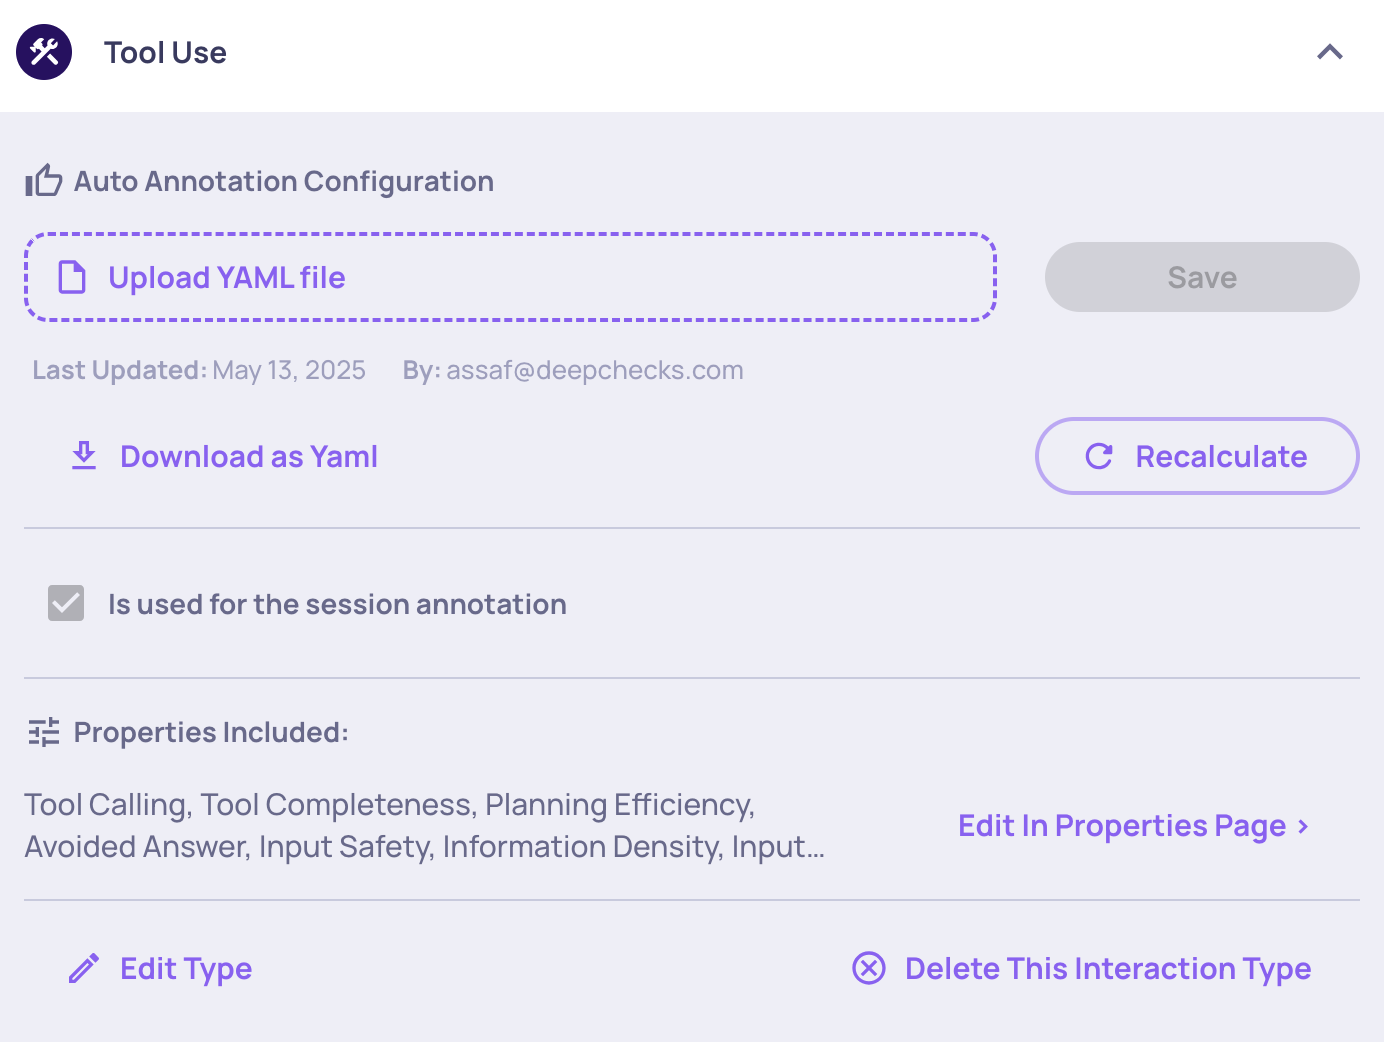
Task: Click the file icon in upload area
Action: 72,277
